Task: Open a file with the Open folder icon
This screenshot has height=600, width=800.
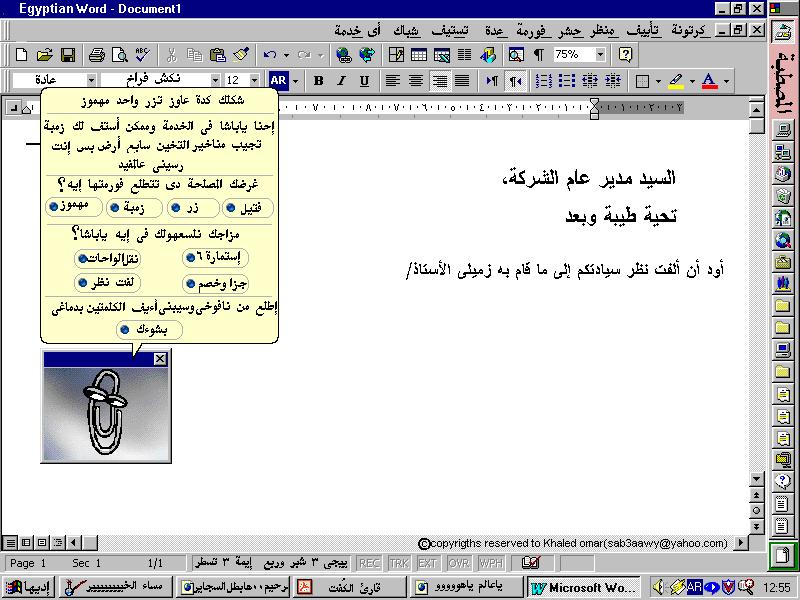Action: coord(44,55)
